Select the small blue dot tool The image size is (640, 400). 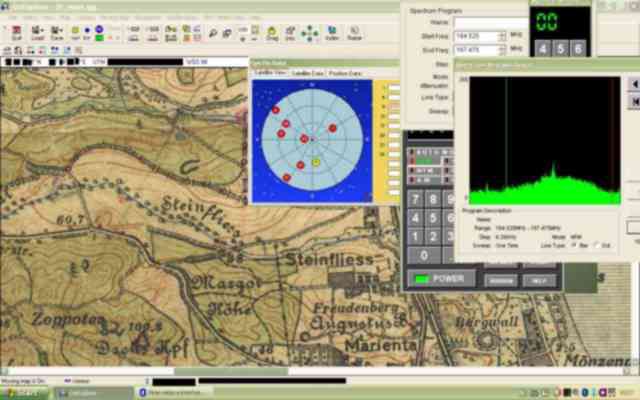[87, 30]
